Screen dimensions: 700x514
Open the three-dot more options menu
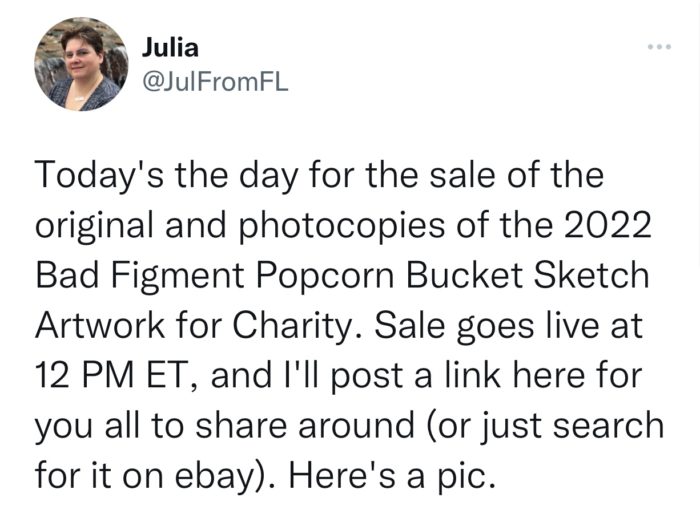click(660, 46)
